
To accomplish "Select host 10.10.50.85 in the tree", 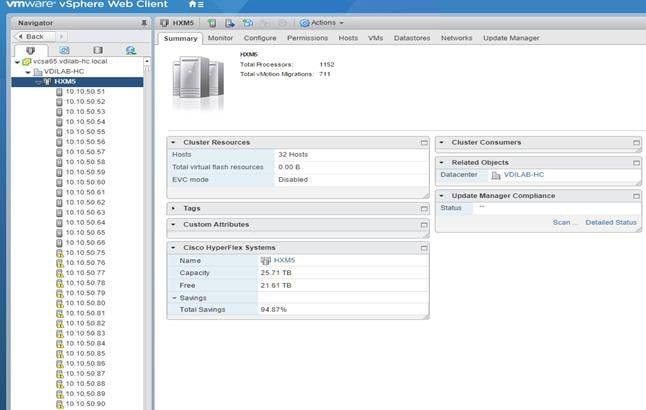I will [x=85, y=354].
